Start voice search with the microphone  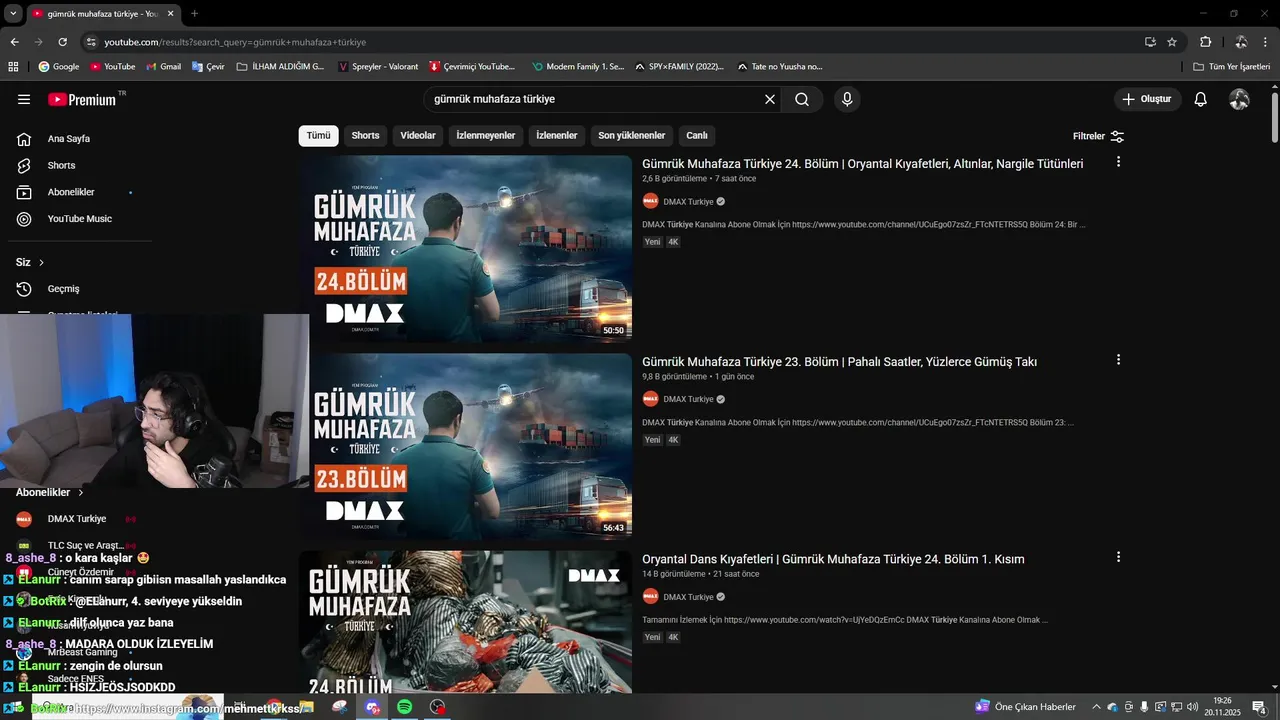[847, 99]
